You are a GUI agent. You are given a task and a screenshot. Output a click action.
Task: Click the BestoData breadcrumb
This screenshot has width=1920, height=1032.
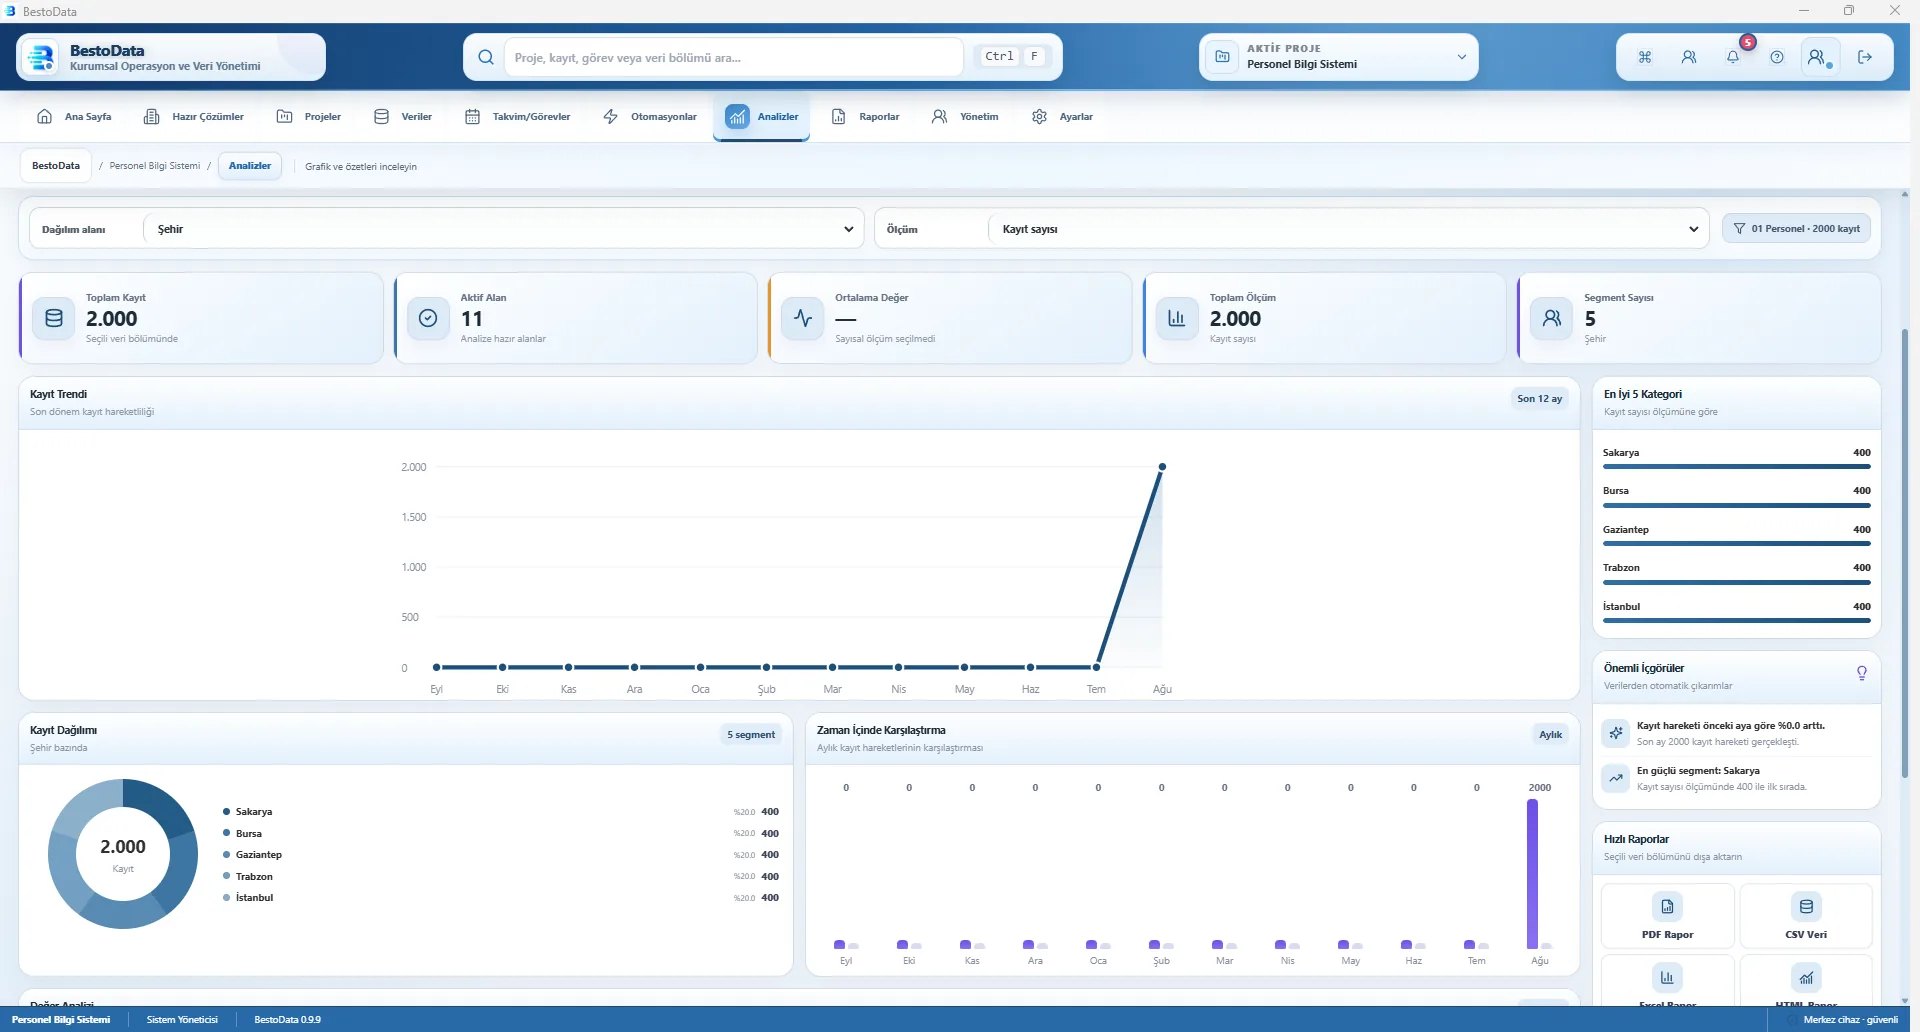point(56,166)
